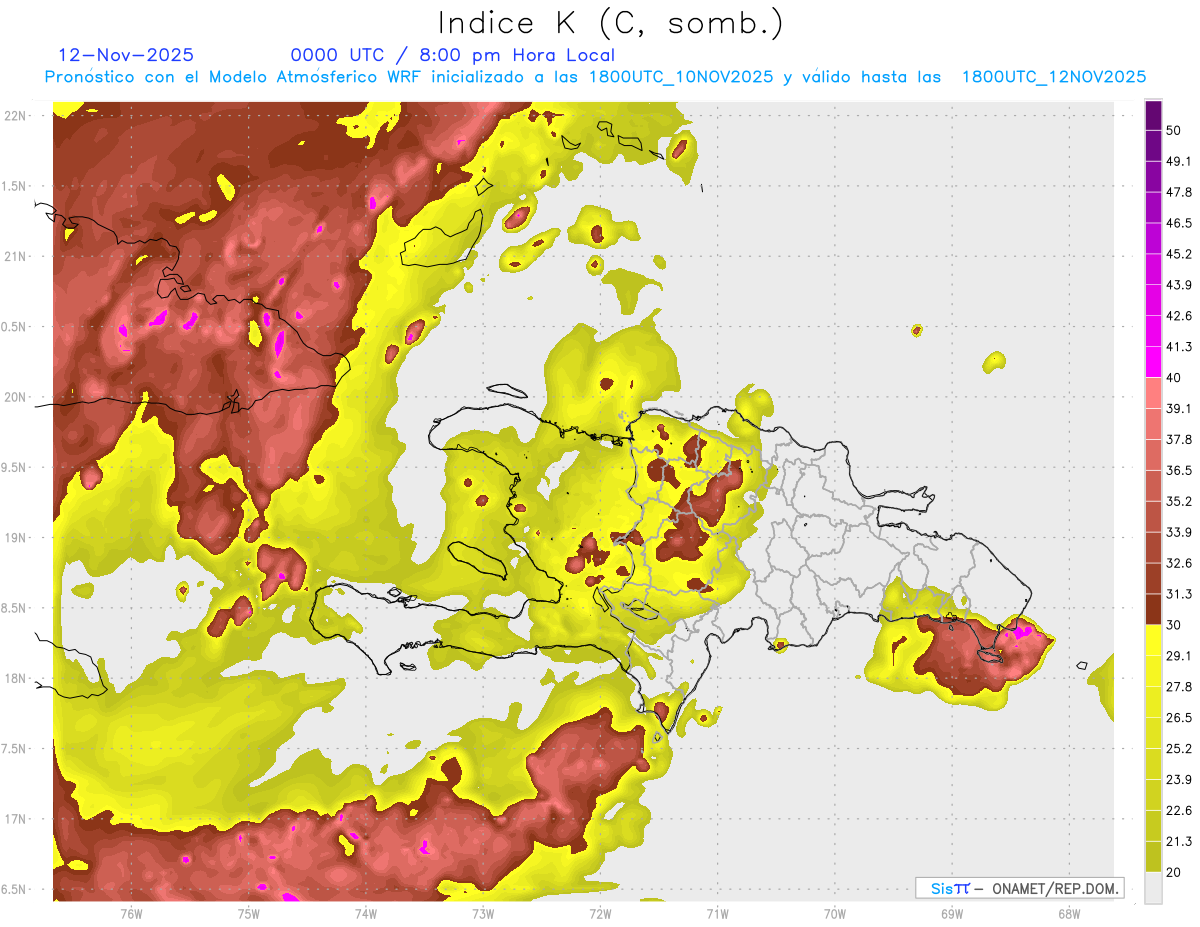This screenshot has width=1200, height=927.
Task: Click the legend value "41.3"
Action: (x=1180, y=347)
